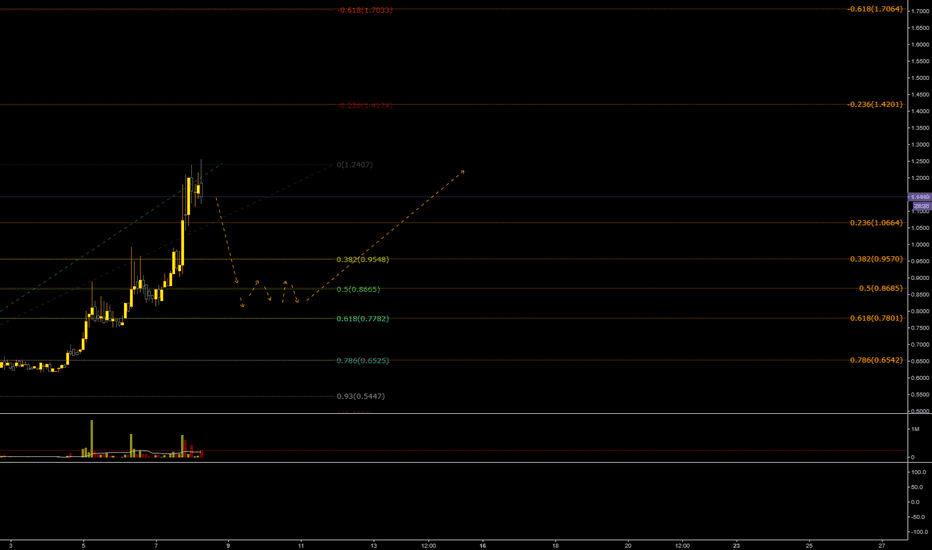Click 0.6000 on the price axis
The width and height of the screenshot is (932, 550).
click(921, 378)
